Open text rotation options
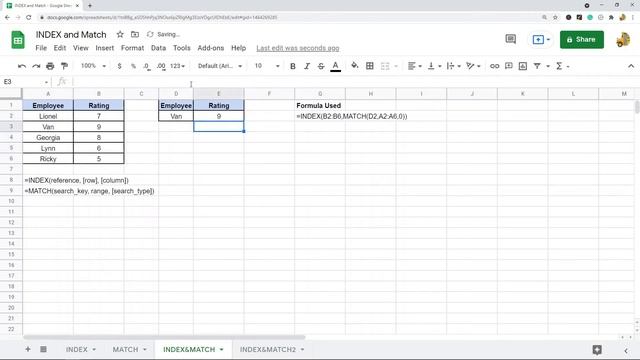 coord(473,66)
